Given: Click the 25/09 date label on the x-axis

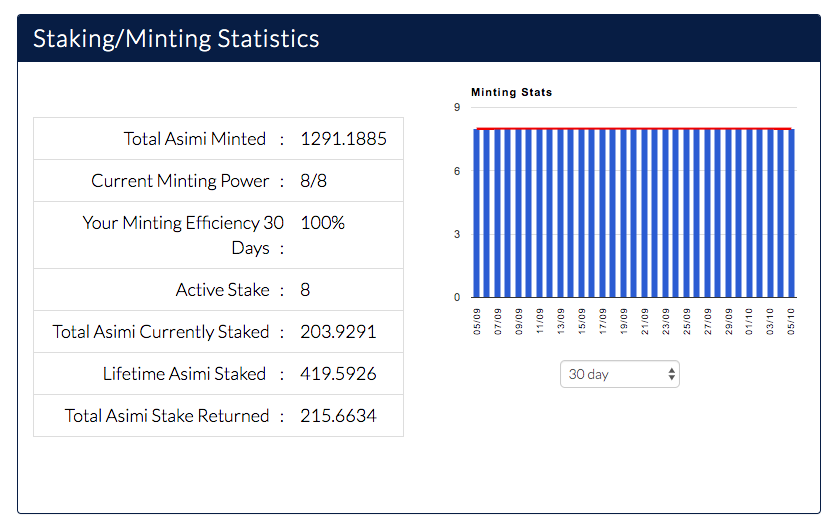Looking at the screenshot, I should [687, 320].
